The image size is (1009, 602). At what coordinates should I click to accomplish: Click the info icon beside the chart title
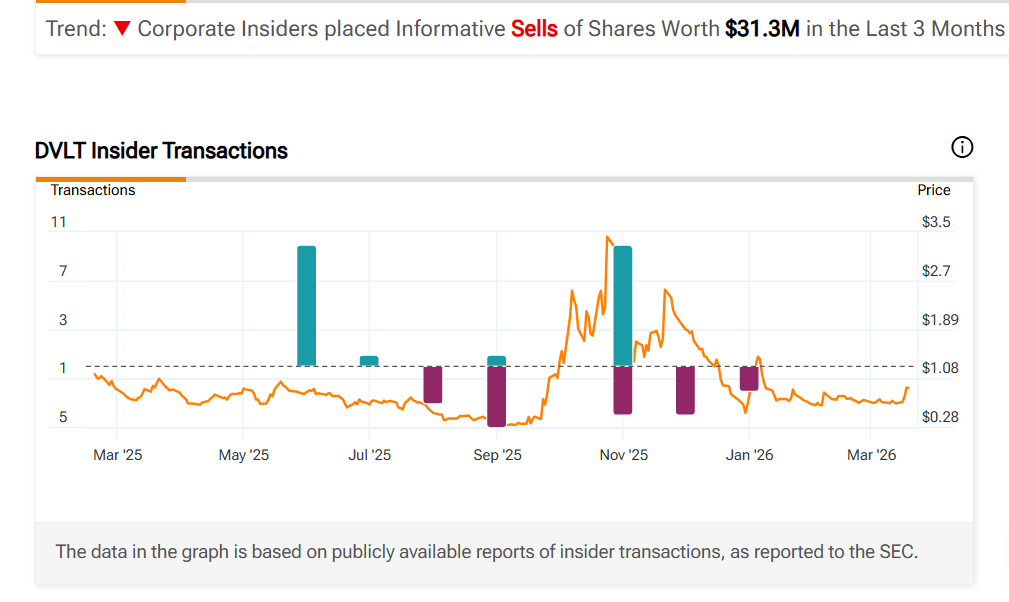point(961,148)
